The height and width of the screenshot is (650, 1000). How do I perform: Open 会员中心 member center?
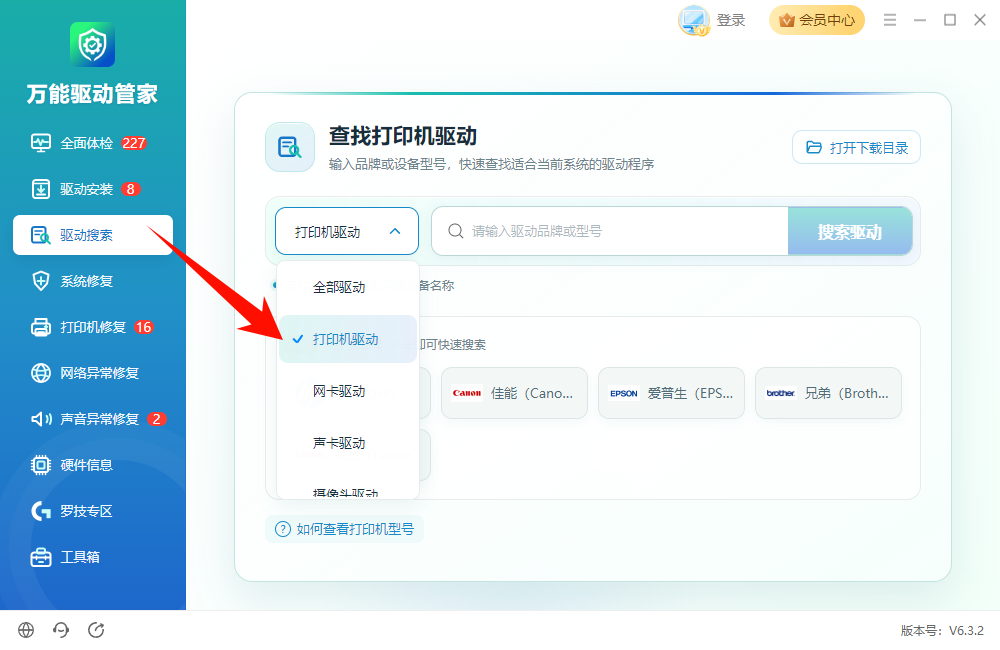[817, 20]
